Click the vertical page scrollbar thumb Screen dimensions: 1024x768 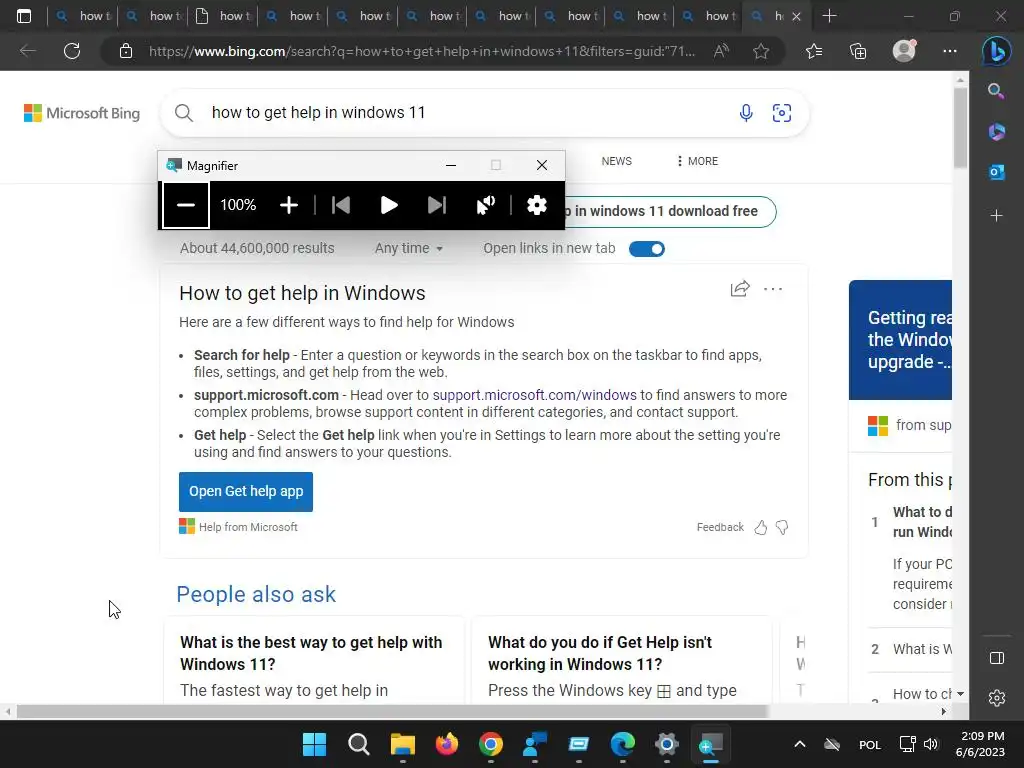point(960,128)
